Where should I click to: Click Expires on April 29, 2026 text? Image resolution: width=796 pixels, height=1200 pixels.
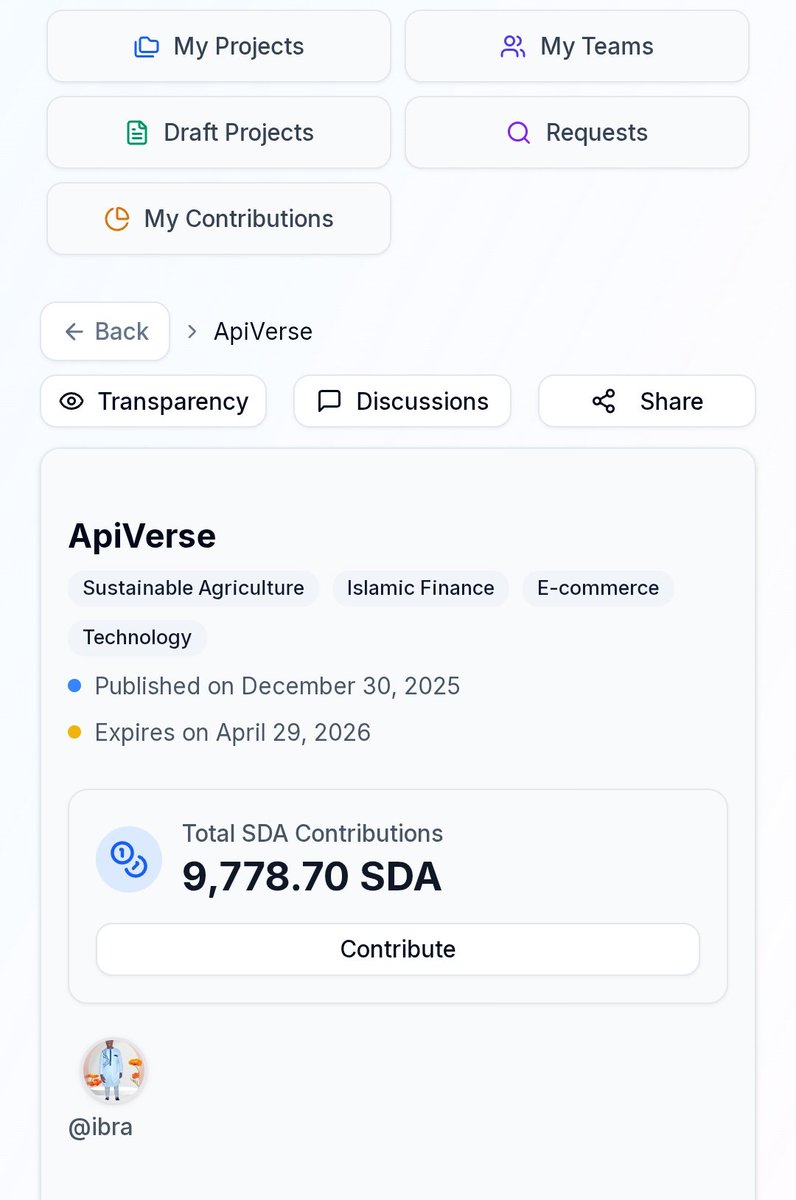[x=233, y=732]
